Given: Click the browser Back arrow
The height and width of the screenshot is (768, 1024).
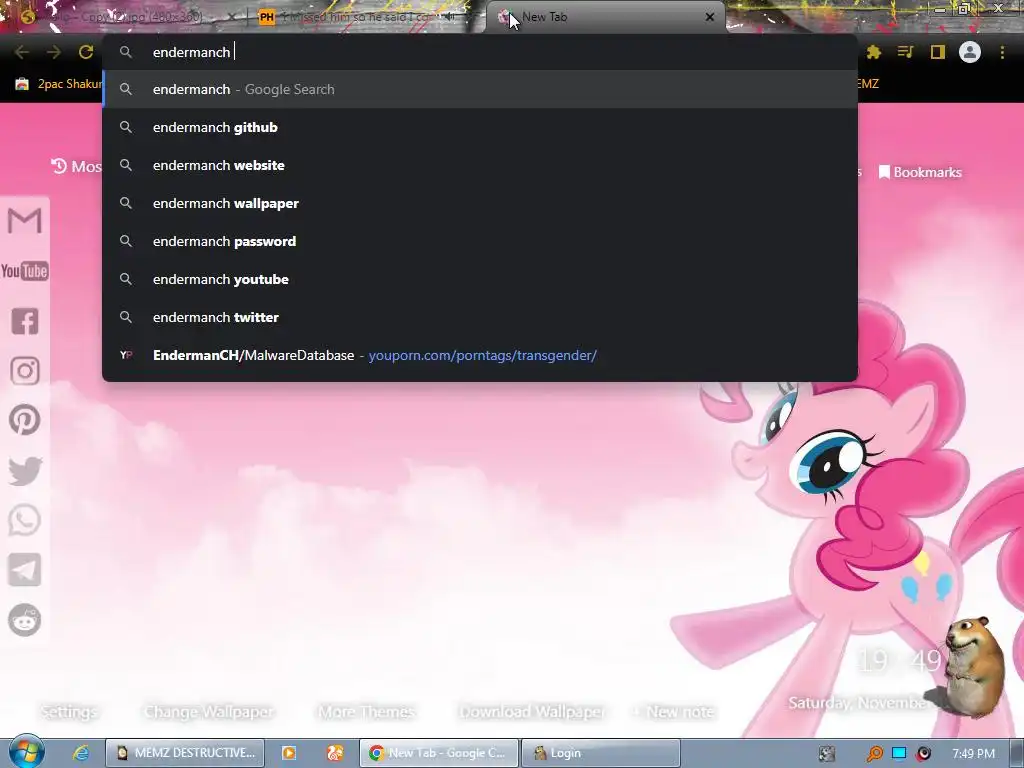Looking at the screenshot, I should click(x=22, y=52).
